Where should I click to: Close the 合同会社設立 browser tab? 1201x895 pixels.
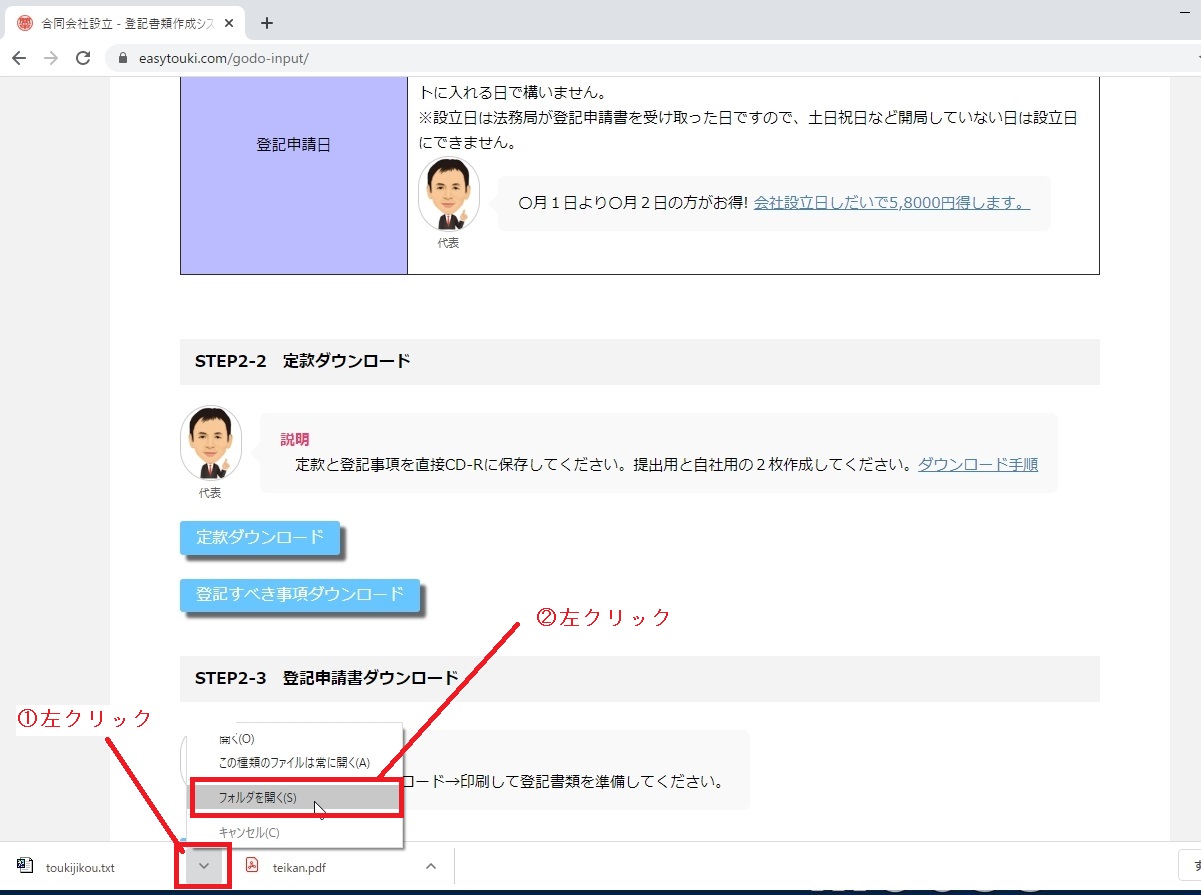(229, 23)
